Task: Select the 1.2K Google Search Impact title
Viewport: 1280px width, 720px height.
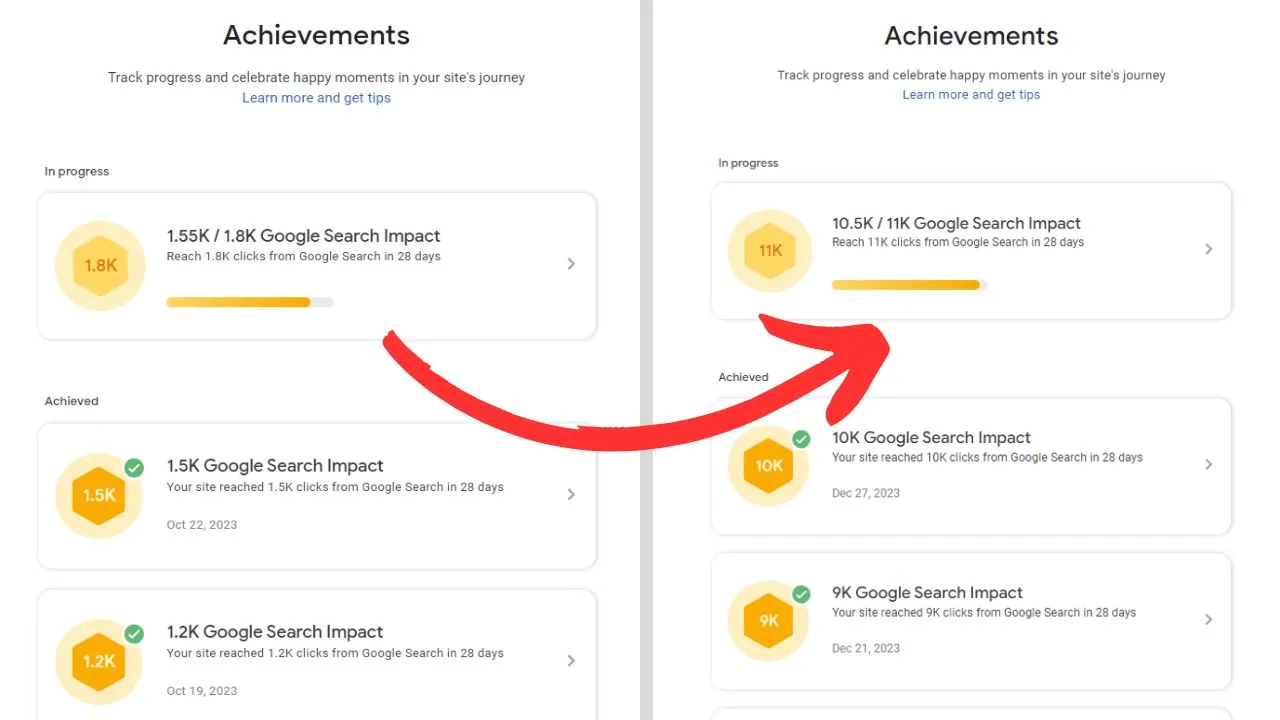Action: tap(275, 632)
